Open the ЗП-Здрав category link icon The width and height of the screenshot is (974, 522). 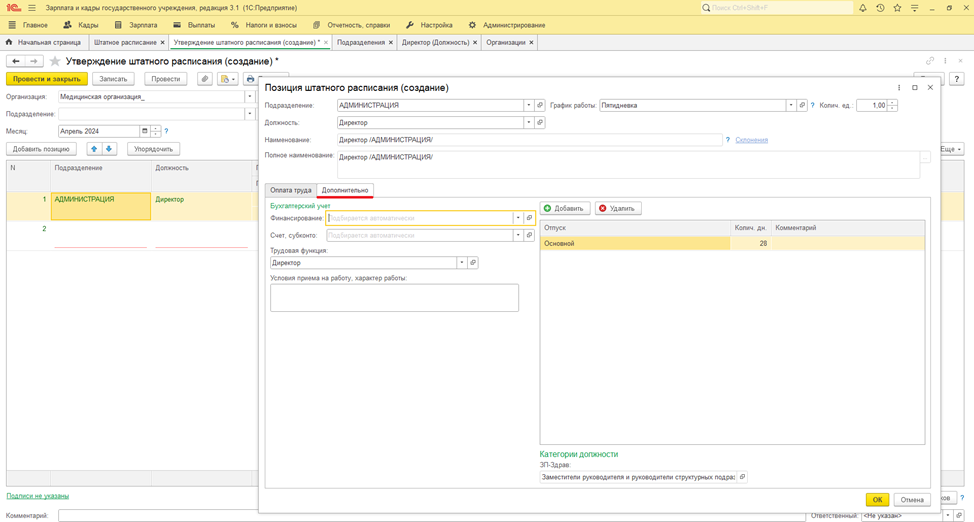pyautogui.click(x=742, y=477)
